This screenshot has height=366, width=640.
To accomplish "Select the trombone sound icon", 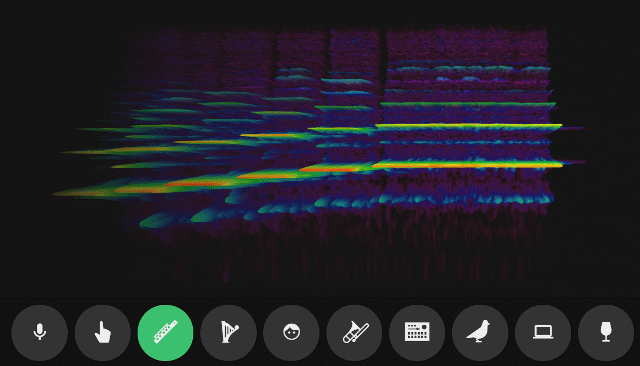I will pos(354,333).
